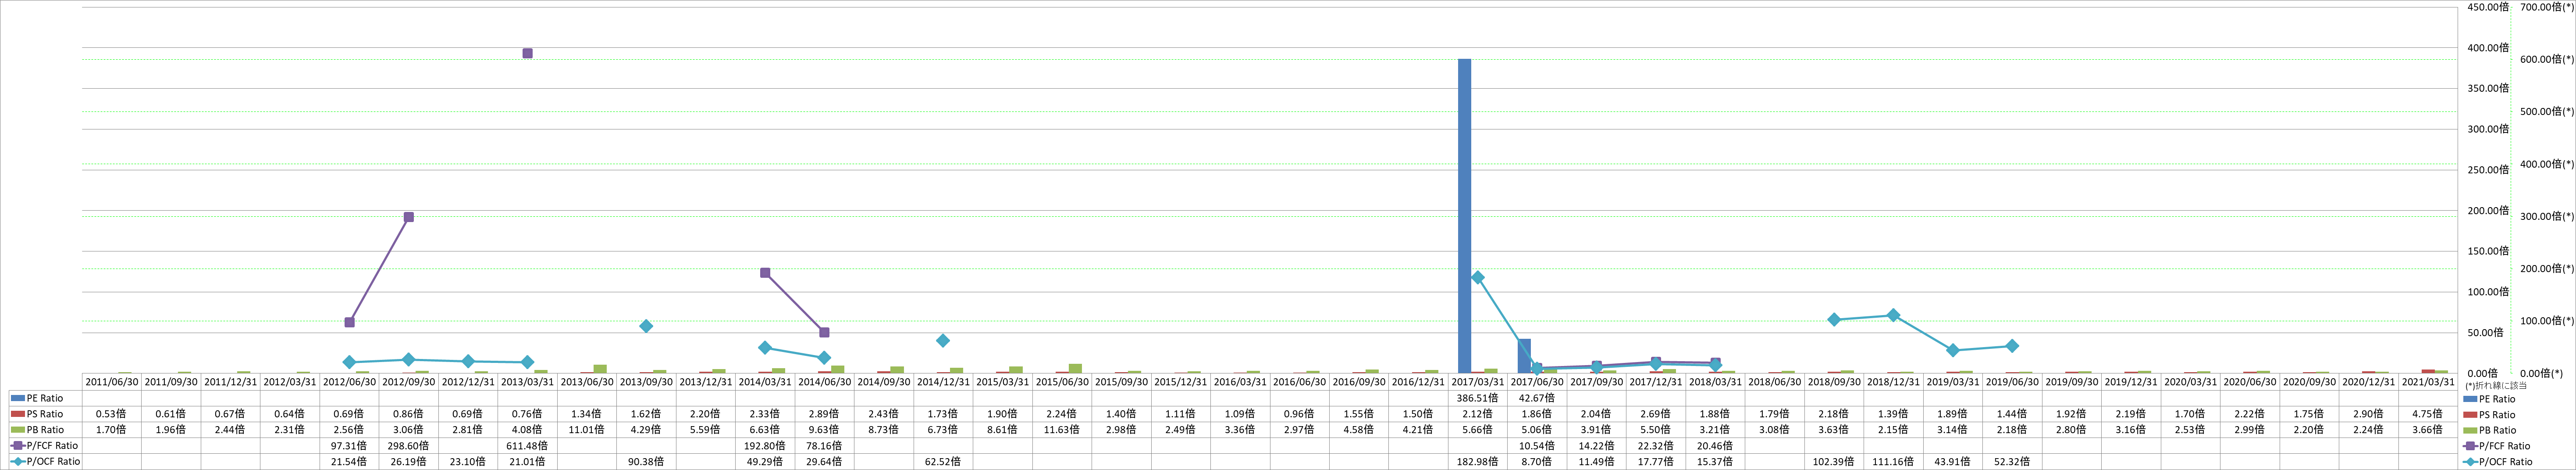Select the green PB bar above 2015/06/30

click(x=1075, y=369)
